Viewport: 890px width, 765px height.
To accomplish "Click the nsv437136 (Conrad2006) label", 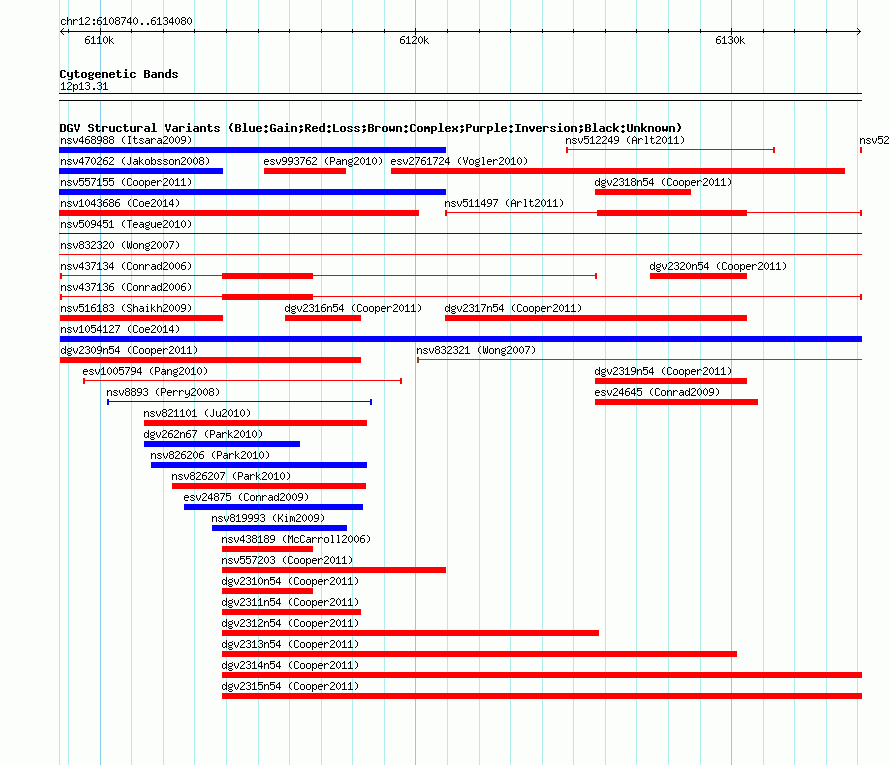I will [126, 287].
